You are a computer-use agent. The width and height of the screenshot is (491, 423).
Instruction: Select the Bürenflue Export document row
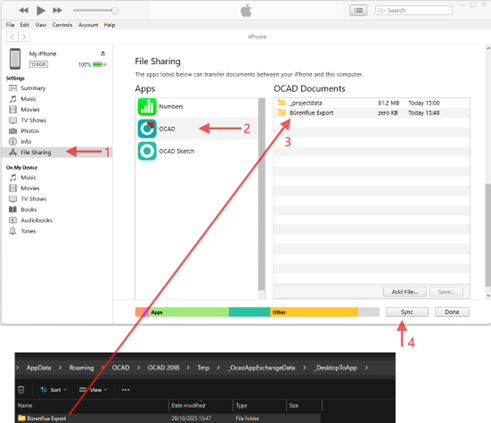[x=372, y=113]
